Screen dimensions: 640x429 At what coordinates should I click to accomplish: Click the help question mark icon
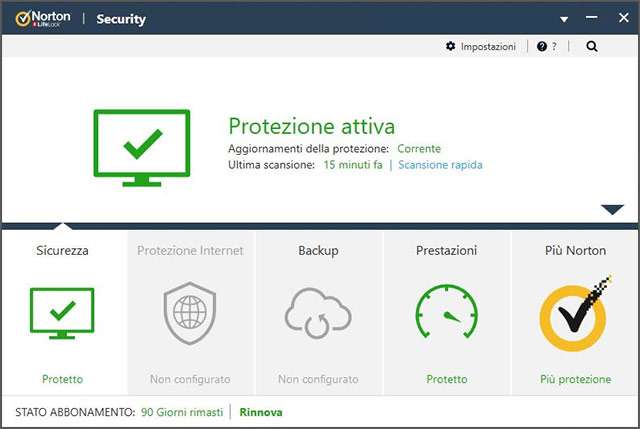click(542, 46)
